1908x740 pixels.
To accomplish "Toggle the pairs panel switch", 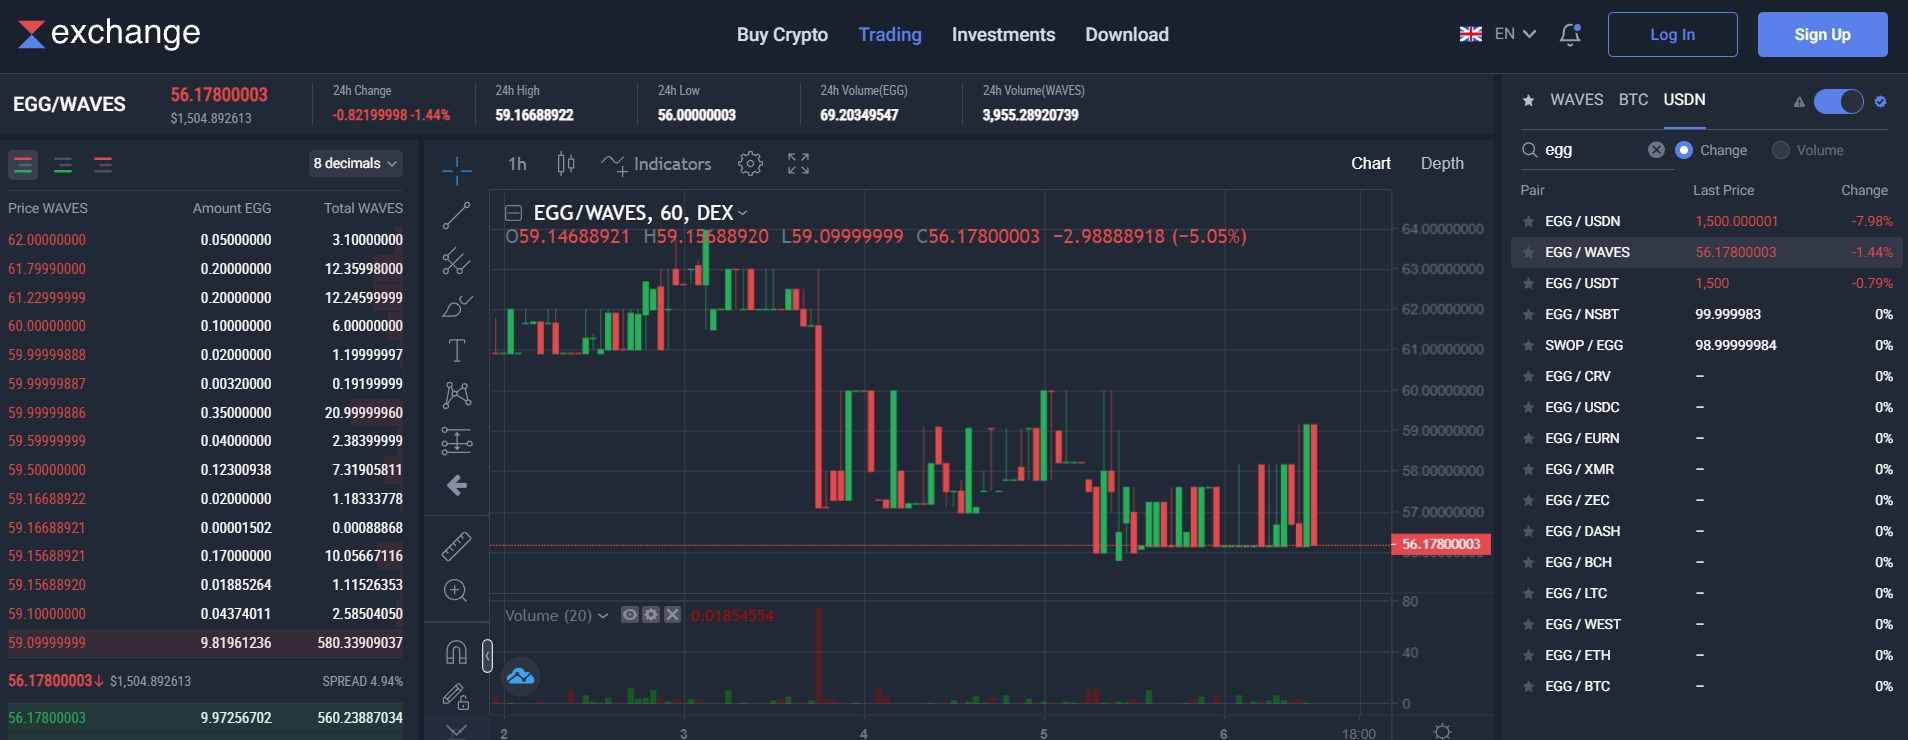I will click(1838, 101).
